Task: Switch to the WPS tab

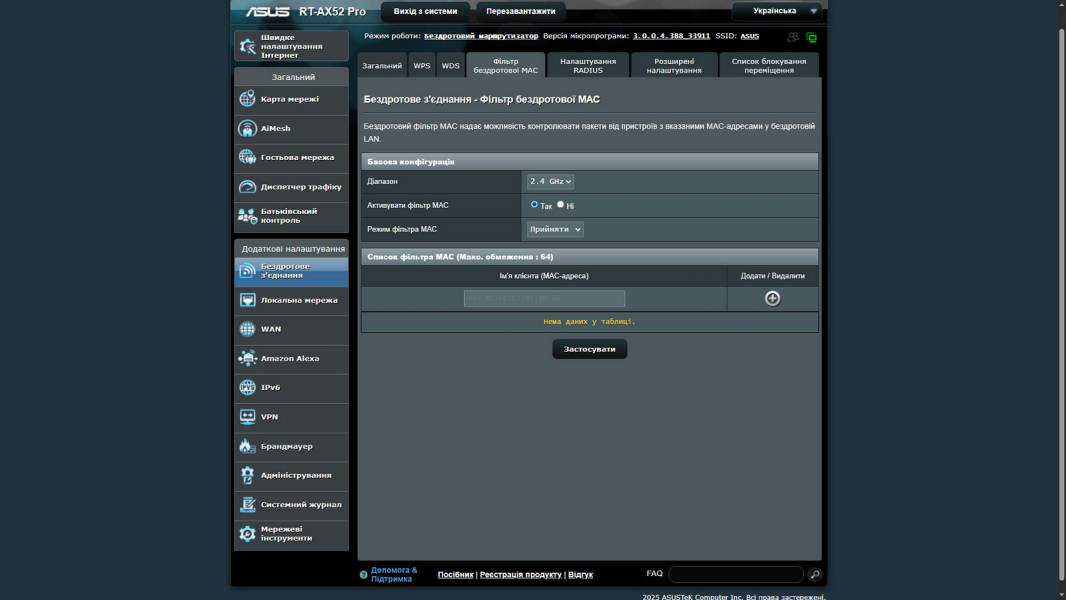Action: (x=422, y=66)
